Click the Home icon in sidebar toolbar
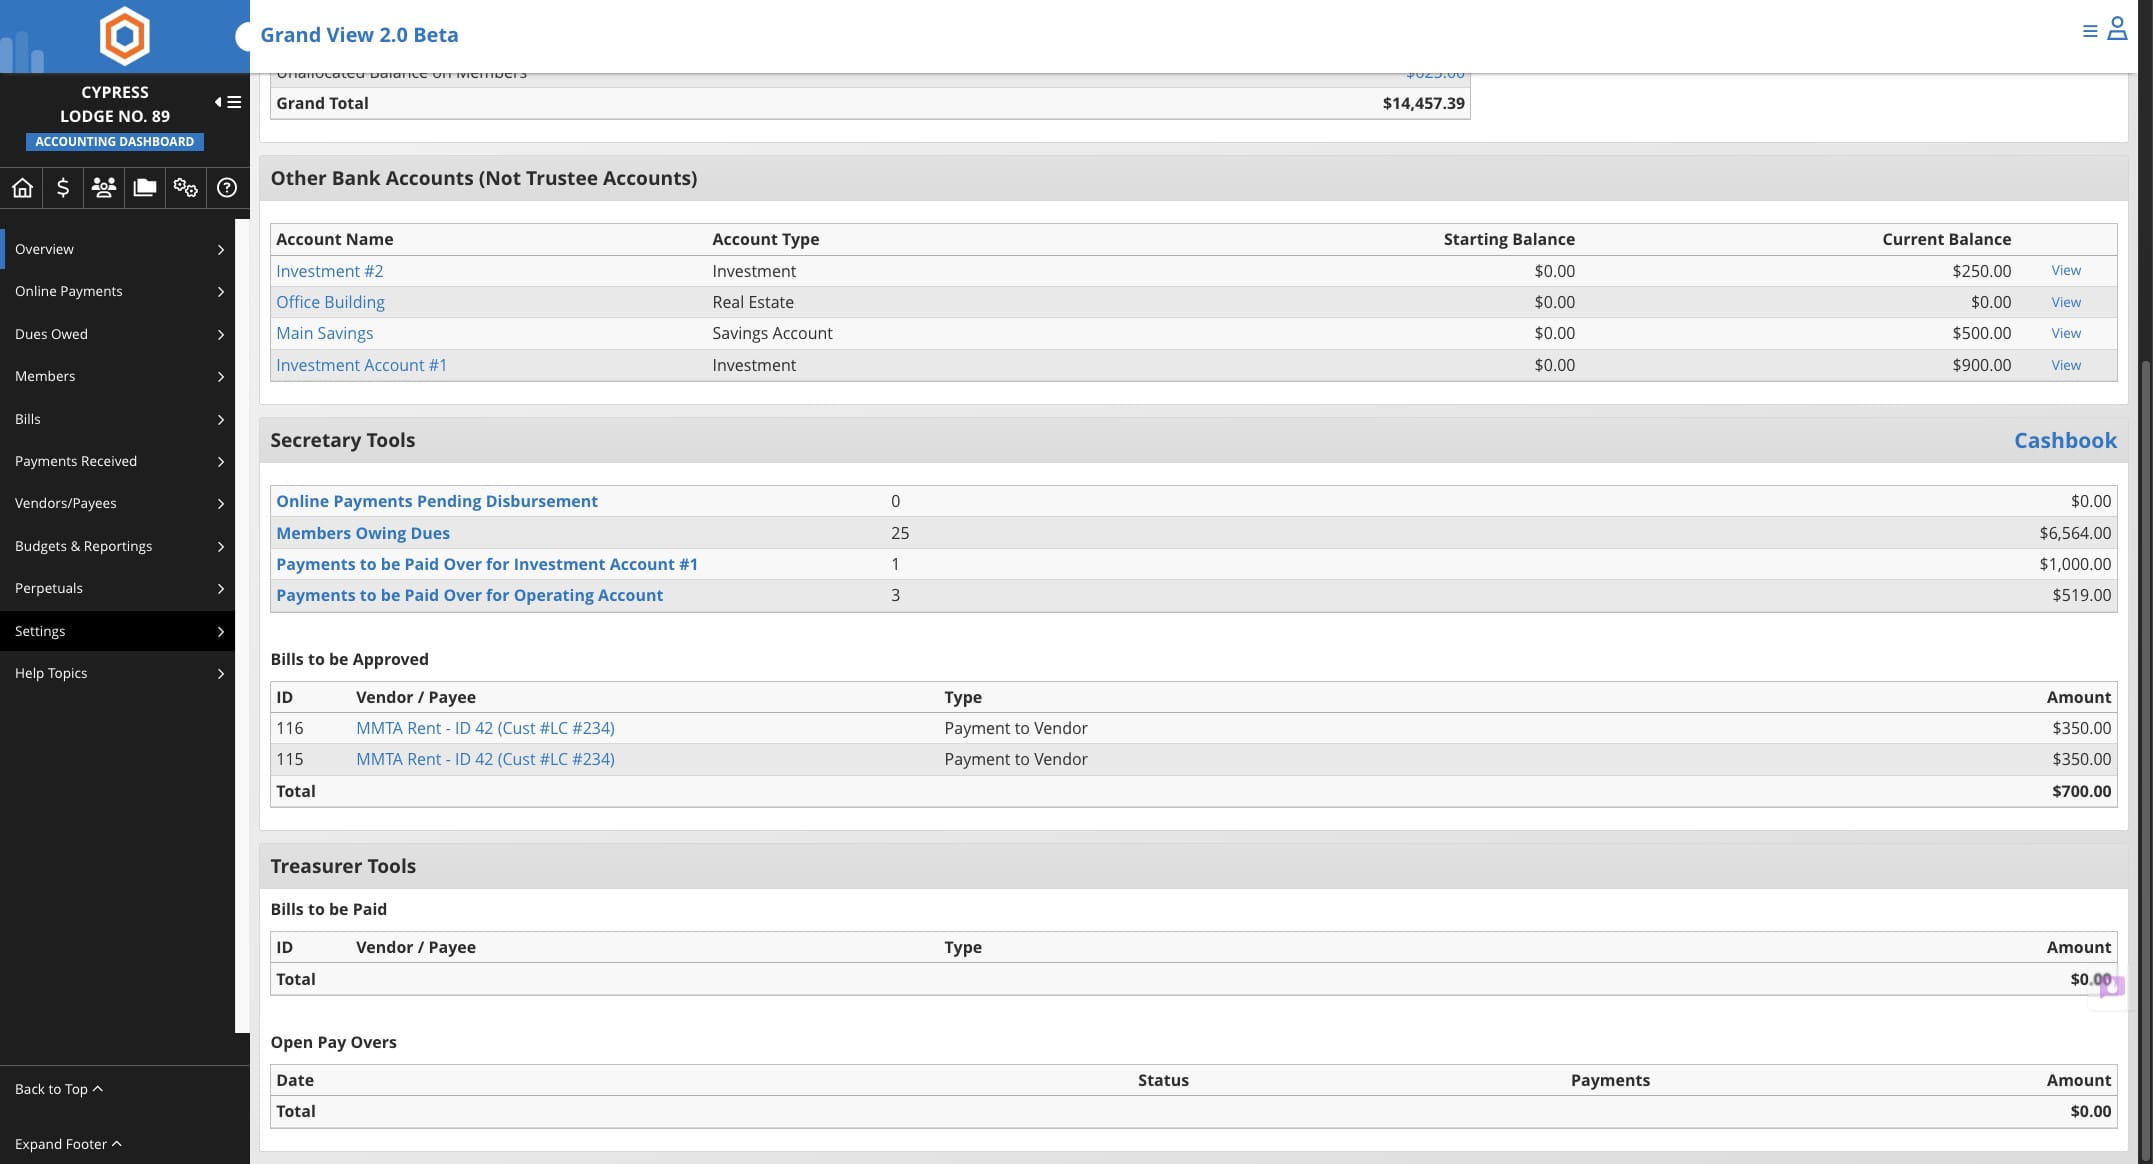The width and height of the screenshot is (2153, 1164). [22, 187]
